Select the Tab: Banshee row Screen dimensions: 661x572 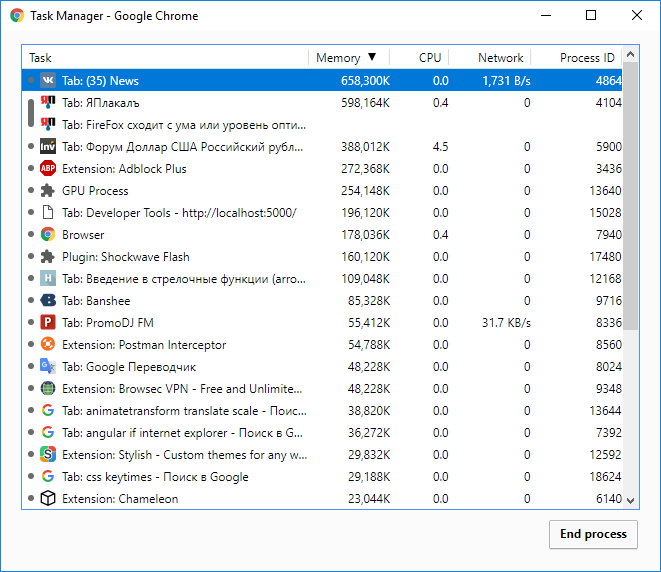tap(322, 301)
